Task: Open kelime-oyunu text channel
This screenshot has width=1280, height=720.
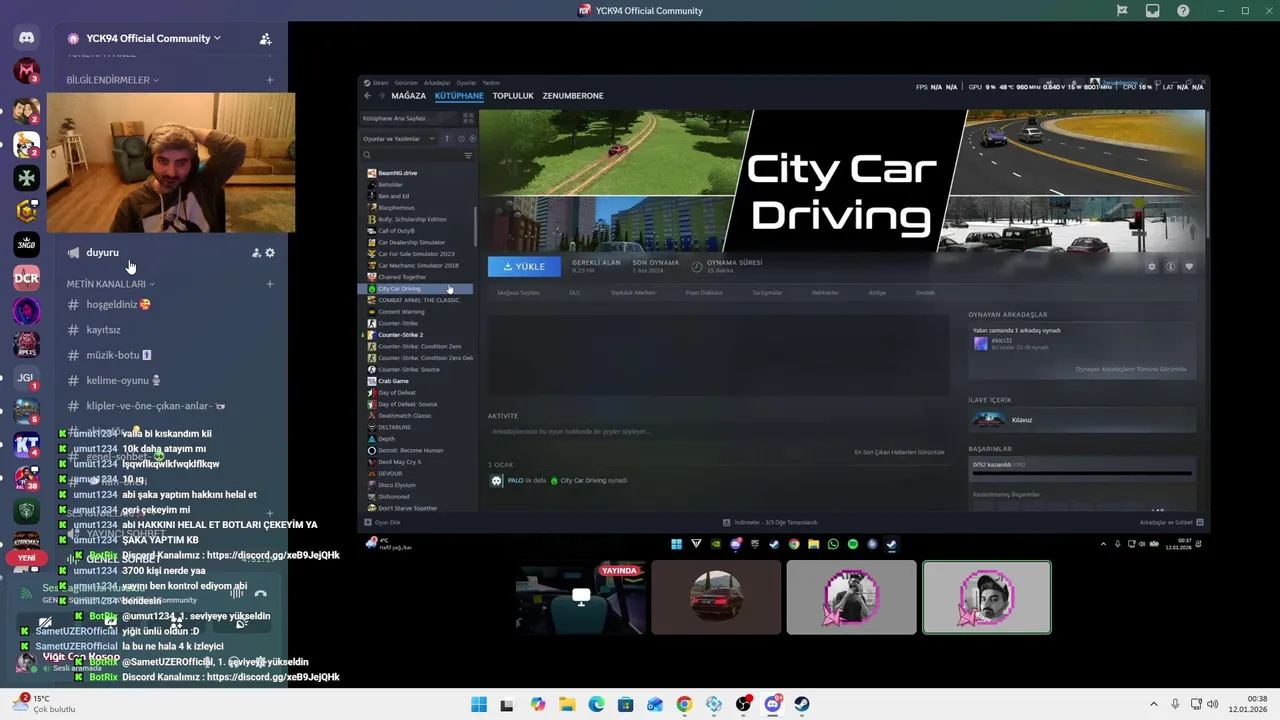Action: click(122, 381)
